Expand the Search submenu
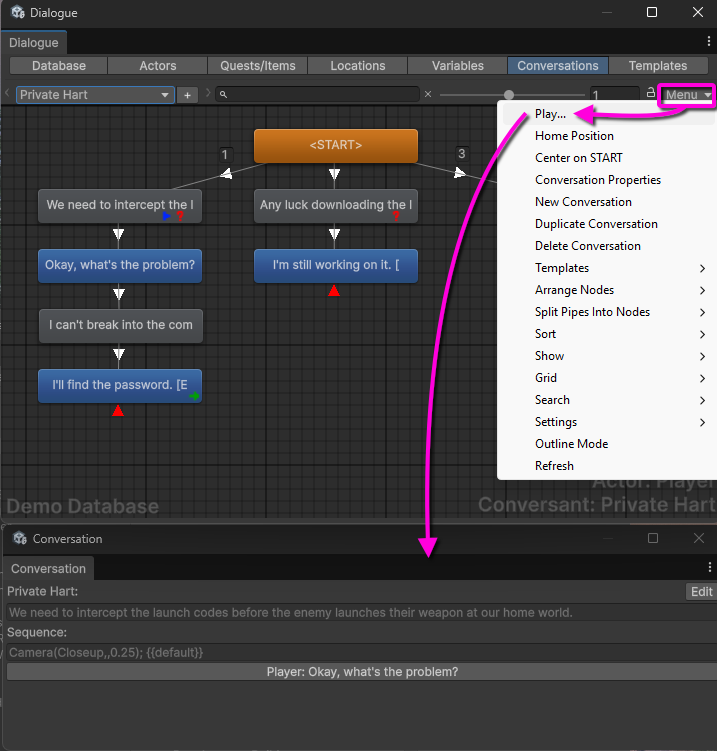The width and height of the screenshot is (717, 751). point(607,400)
